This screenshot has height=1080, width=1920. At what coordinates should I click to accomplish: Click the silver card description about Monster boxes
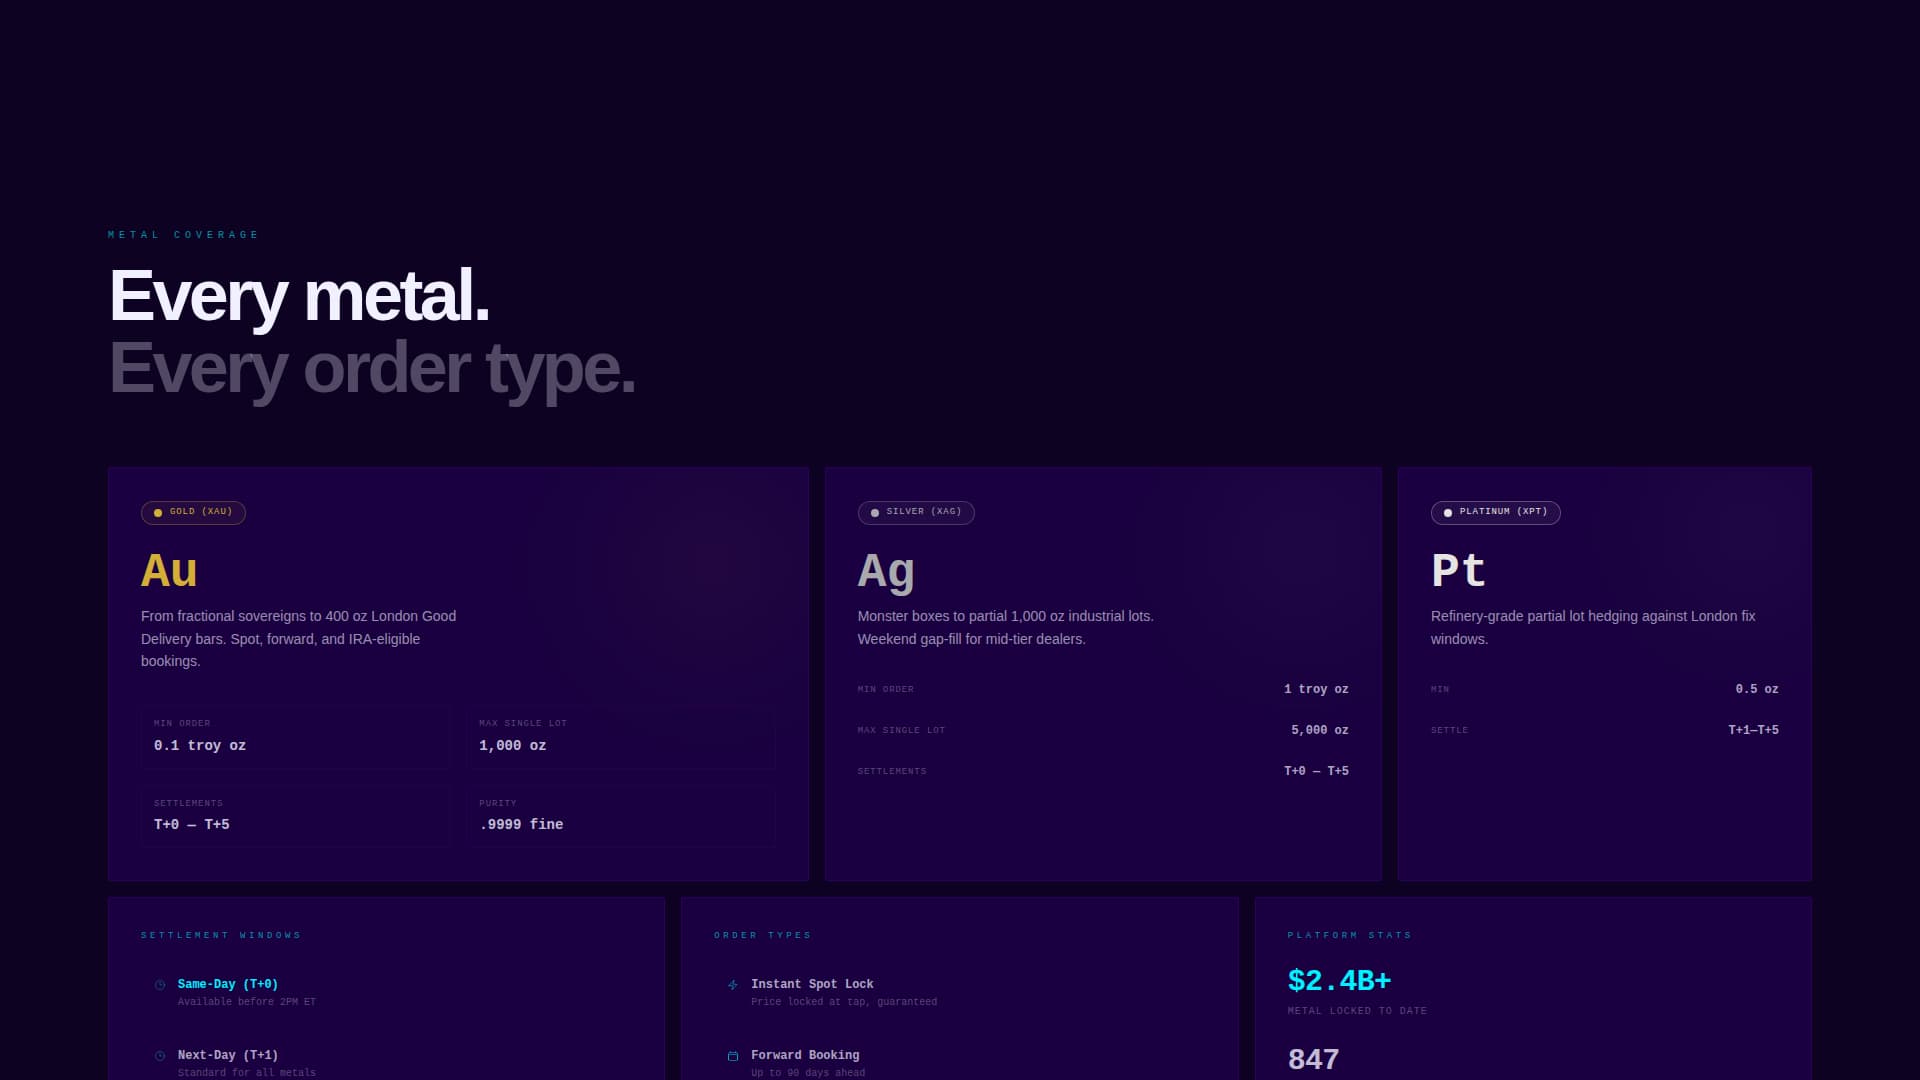pos(1005,628)
